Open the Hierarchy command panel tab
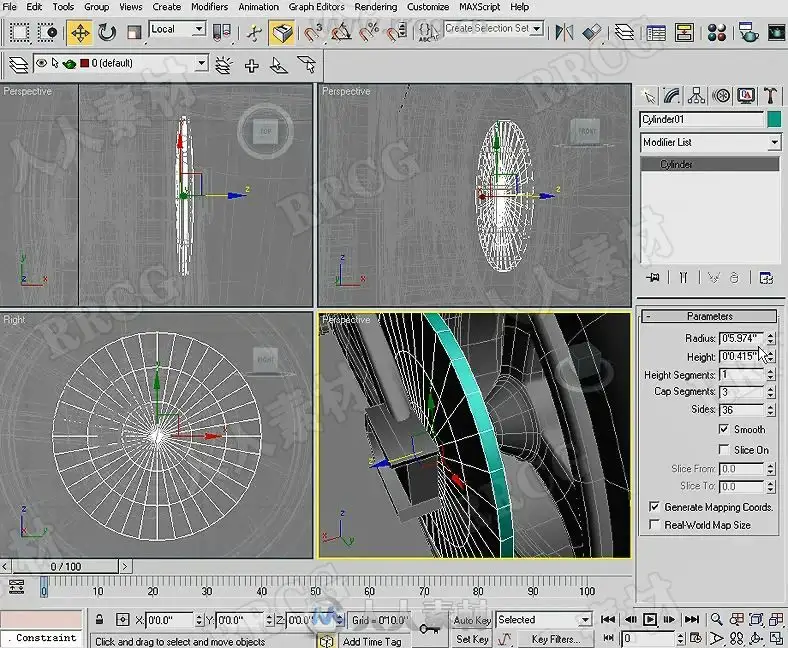The width and height of the screenshot is (788, 648). (698, 96)
